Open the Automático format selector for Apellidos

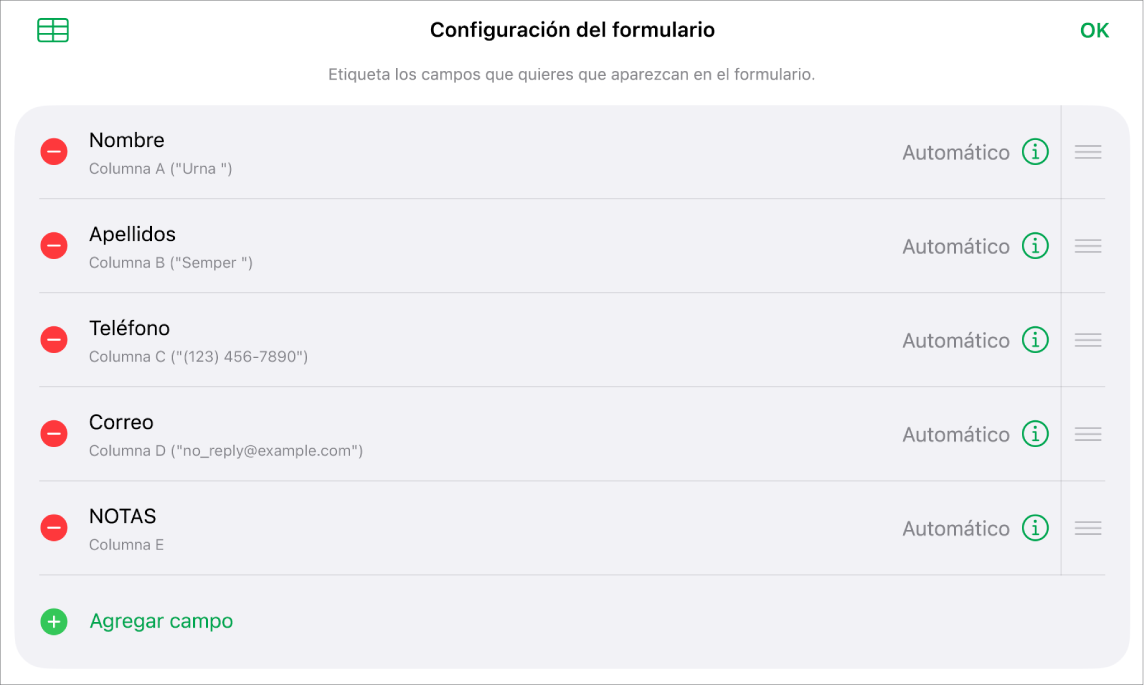tap(955, 245)
